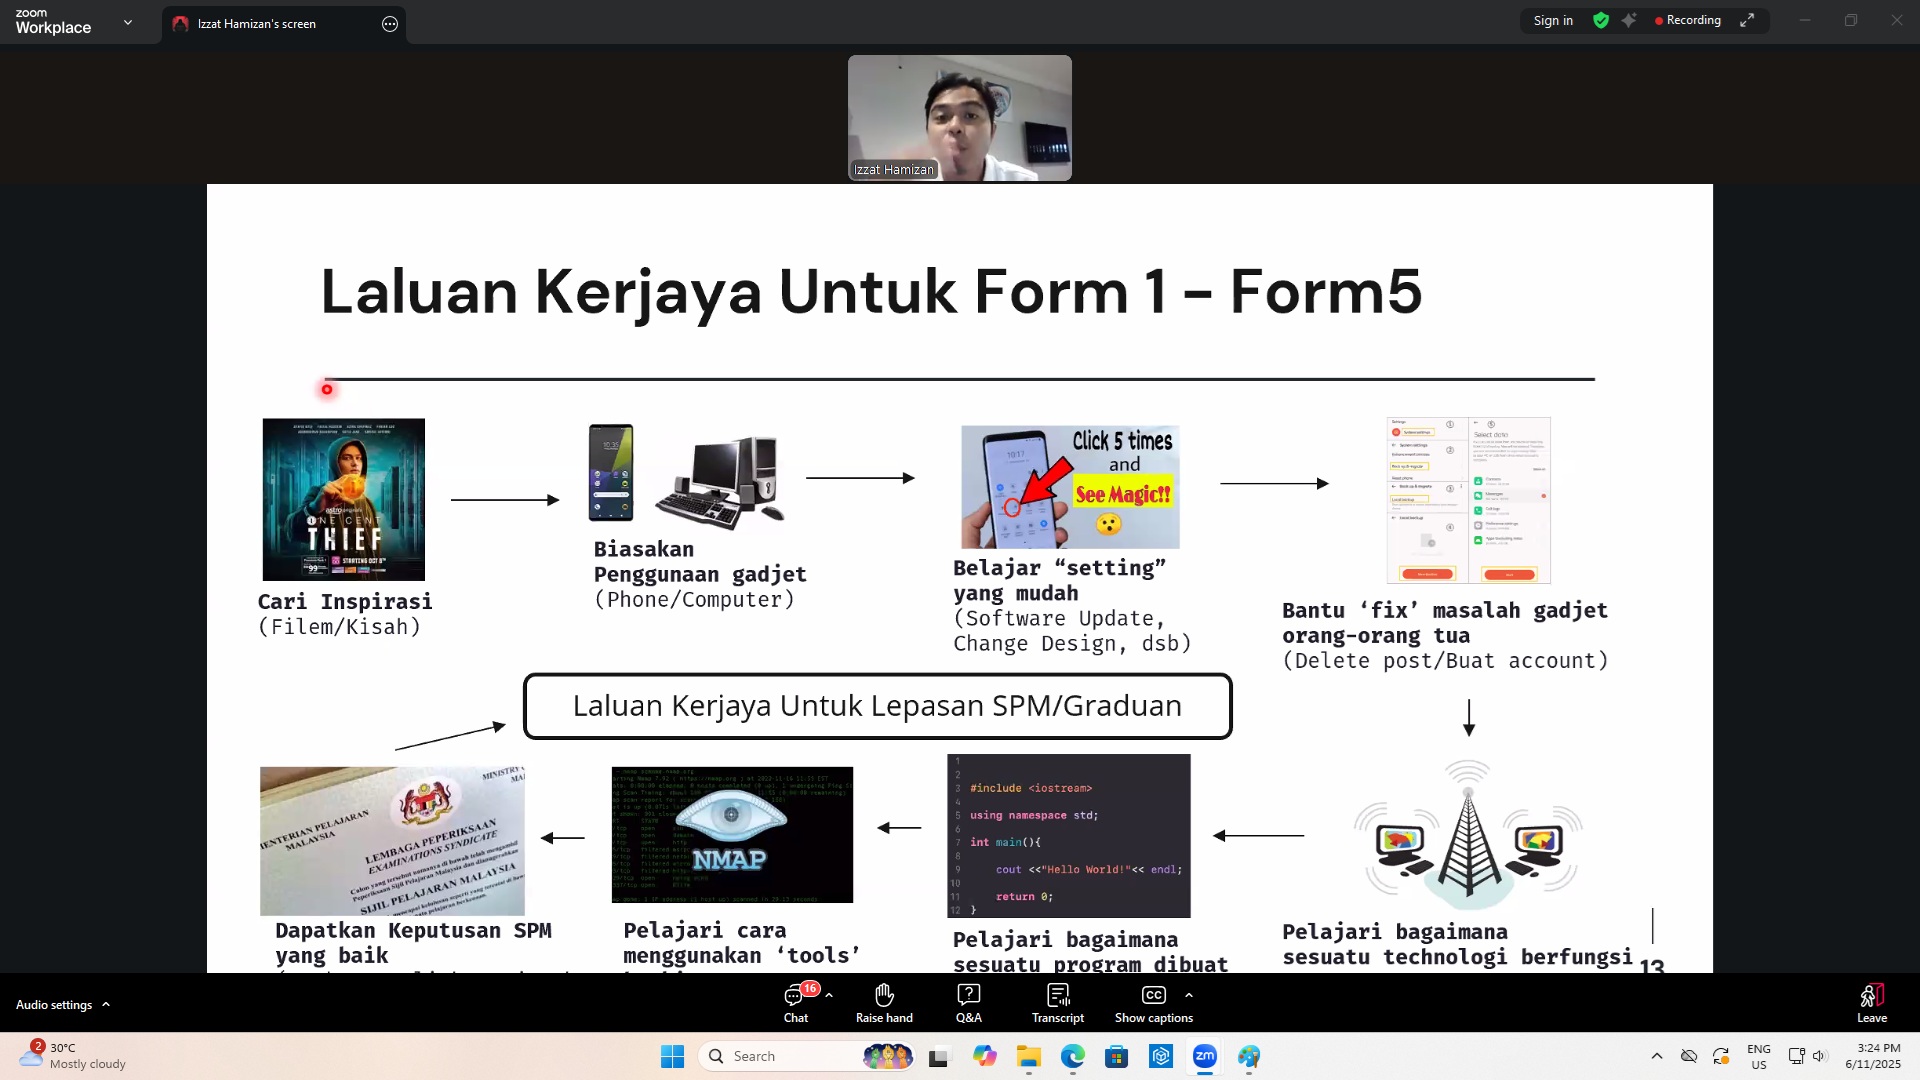Open the AI Companion sparkle icon
Screen dimensions: 1920x1080
pos(1629,20)
